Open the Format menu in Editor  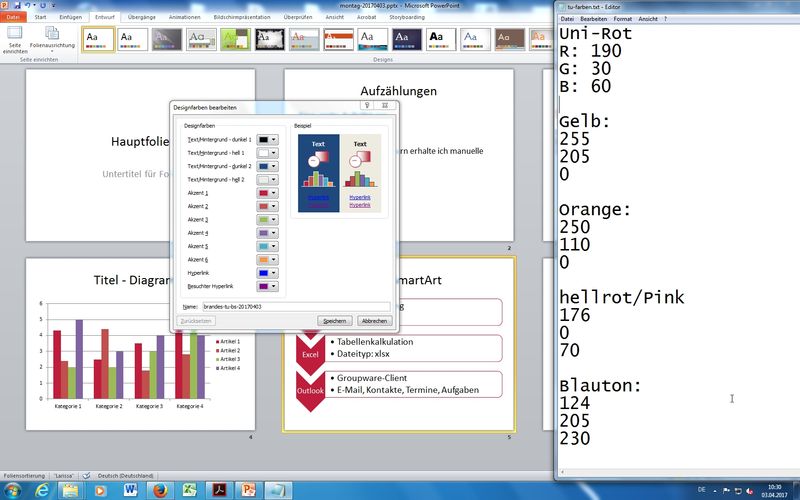(x=623, y=19)
